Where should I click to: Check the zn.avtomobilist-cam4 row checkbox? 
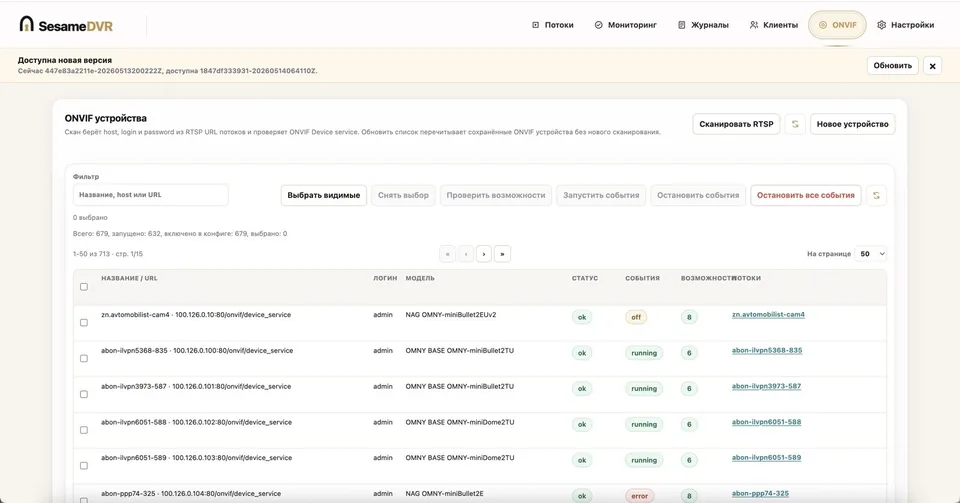(x=84, y=322)
